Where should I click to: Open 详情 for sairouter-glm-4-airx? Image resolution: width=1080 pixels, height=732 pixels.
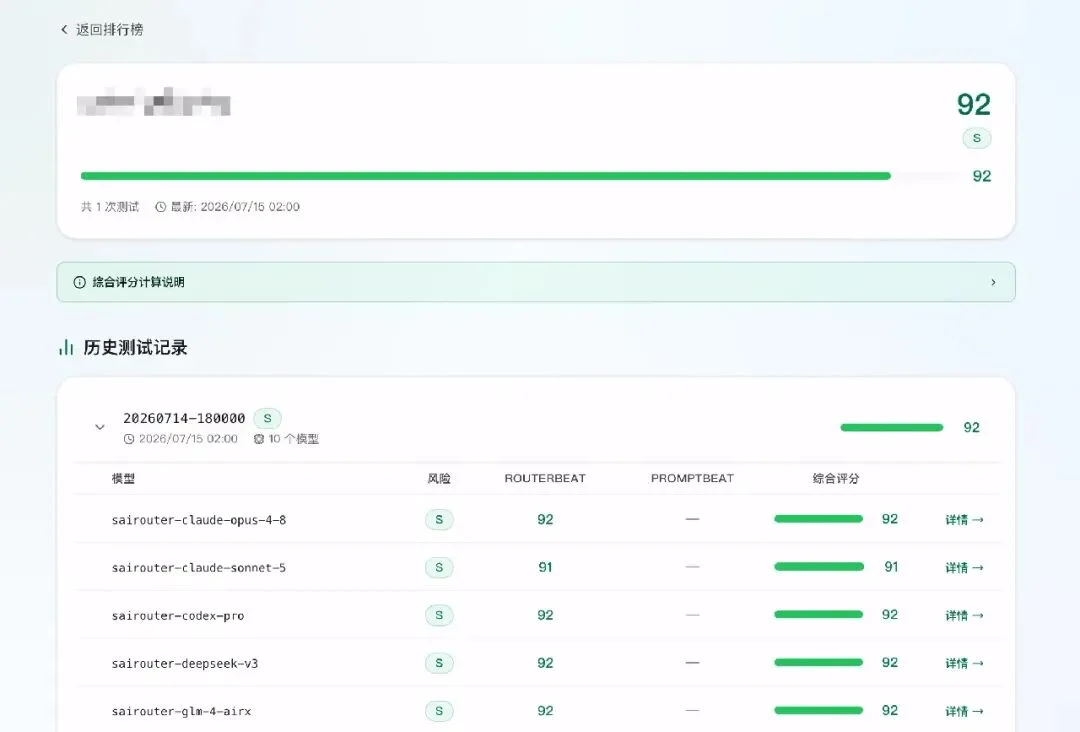tap(964, 711)
